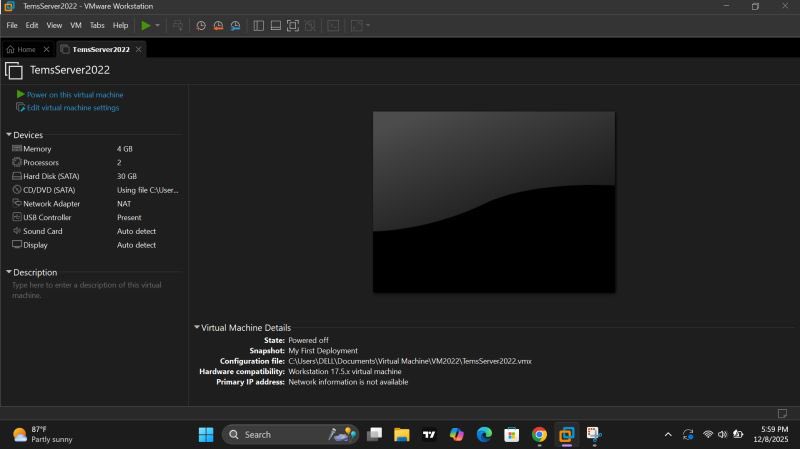Take a snapshot using the clock icon
The image size is (800, 449).
(x=201, y=26)
